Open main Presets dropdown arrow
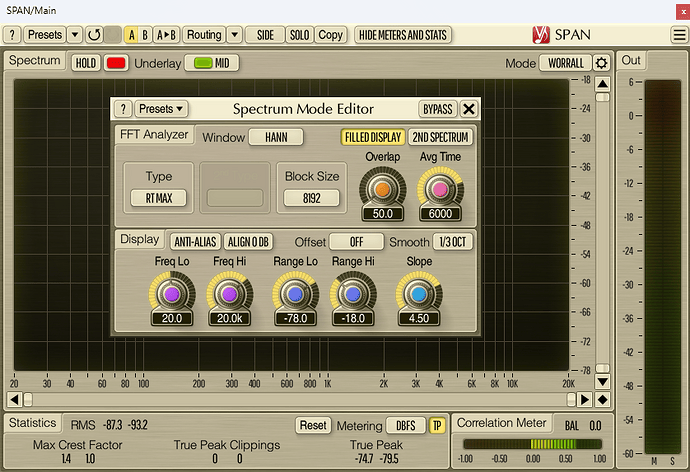Screen dimensions: 690x472 [75, 35]
